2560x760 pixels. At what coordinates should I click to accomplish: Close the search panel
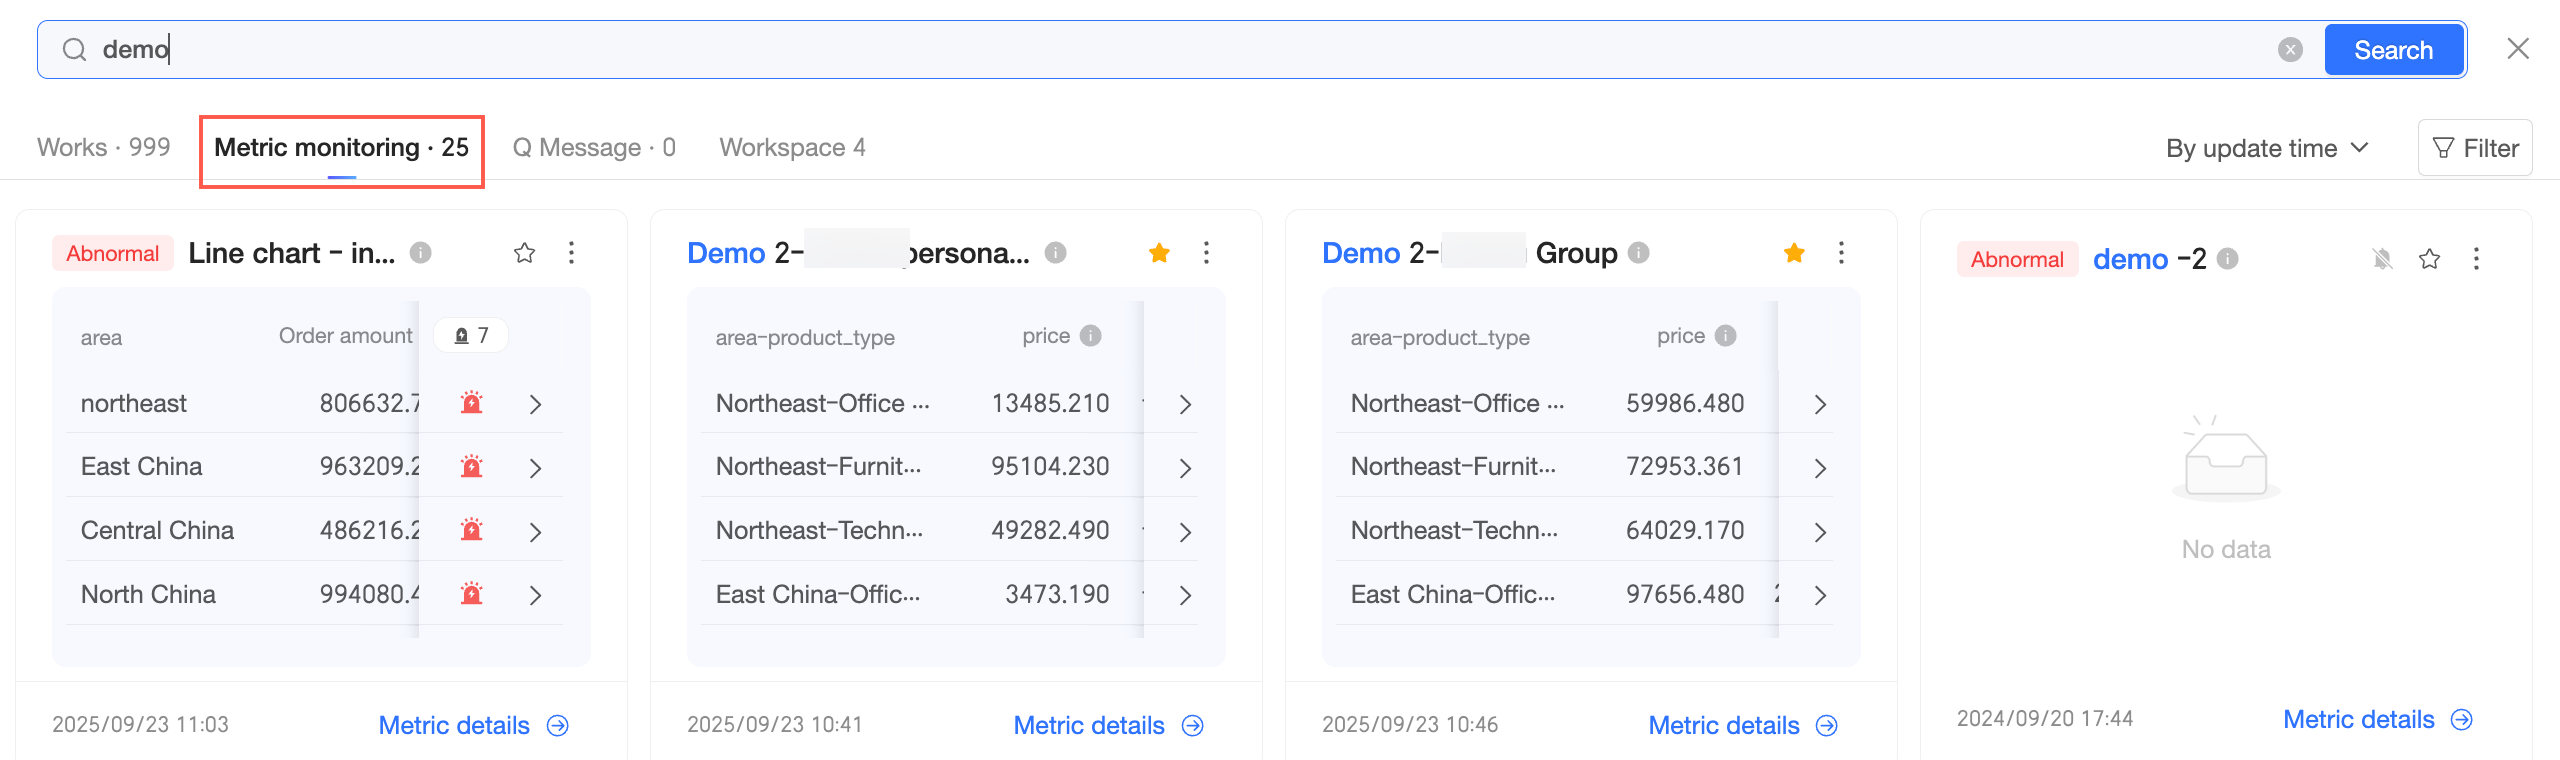2518,48
